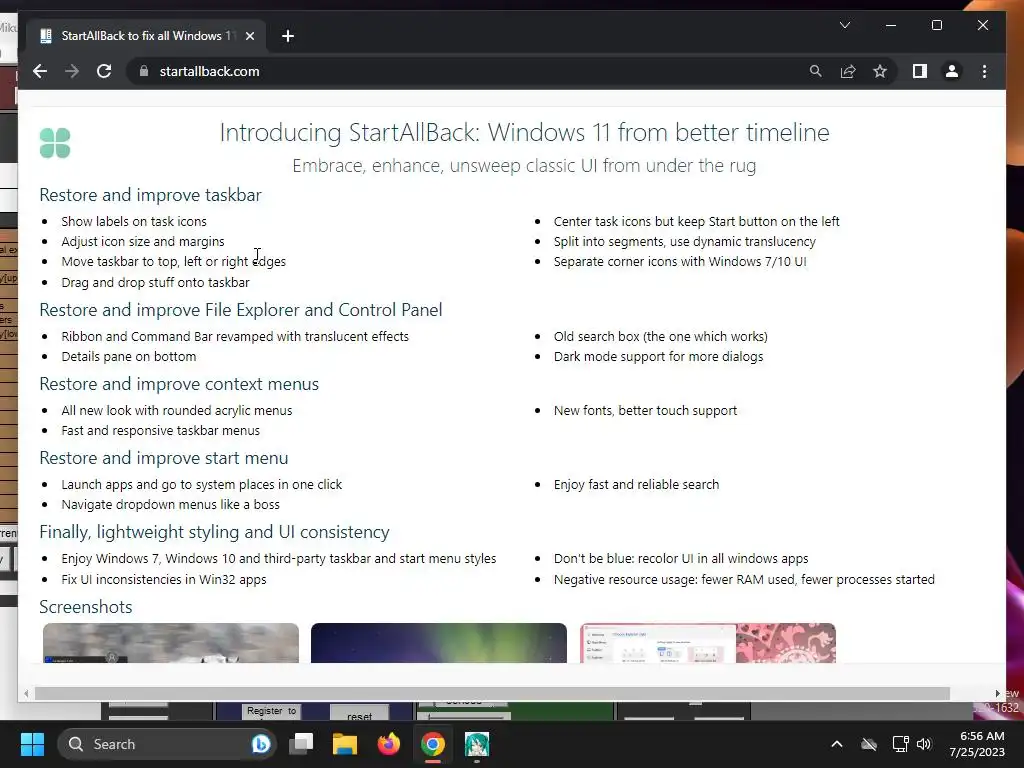Image resolution: width=1024 pixels, height=768 pixels.
Task: Open the volume control speaker icon
Action: click(924, 744)
